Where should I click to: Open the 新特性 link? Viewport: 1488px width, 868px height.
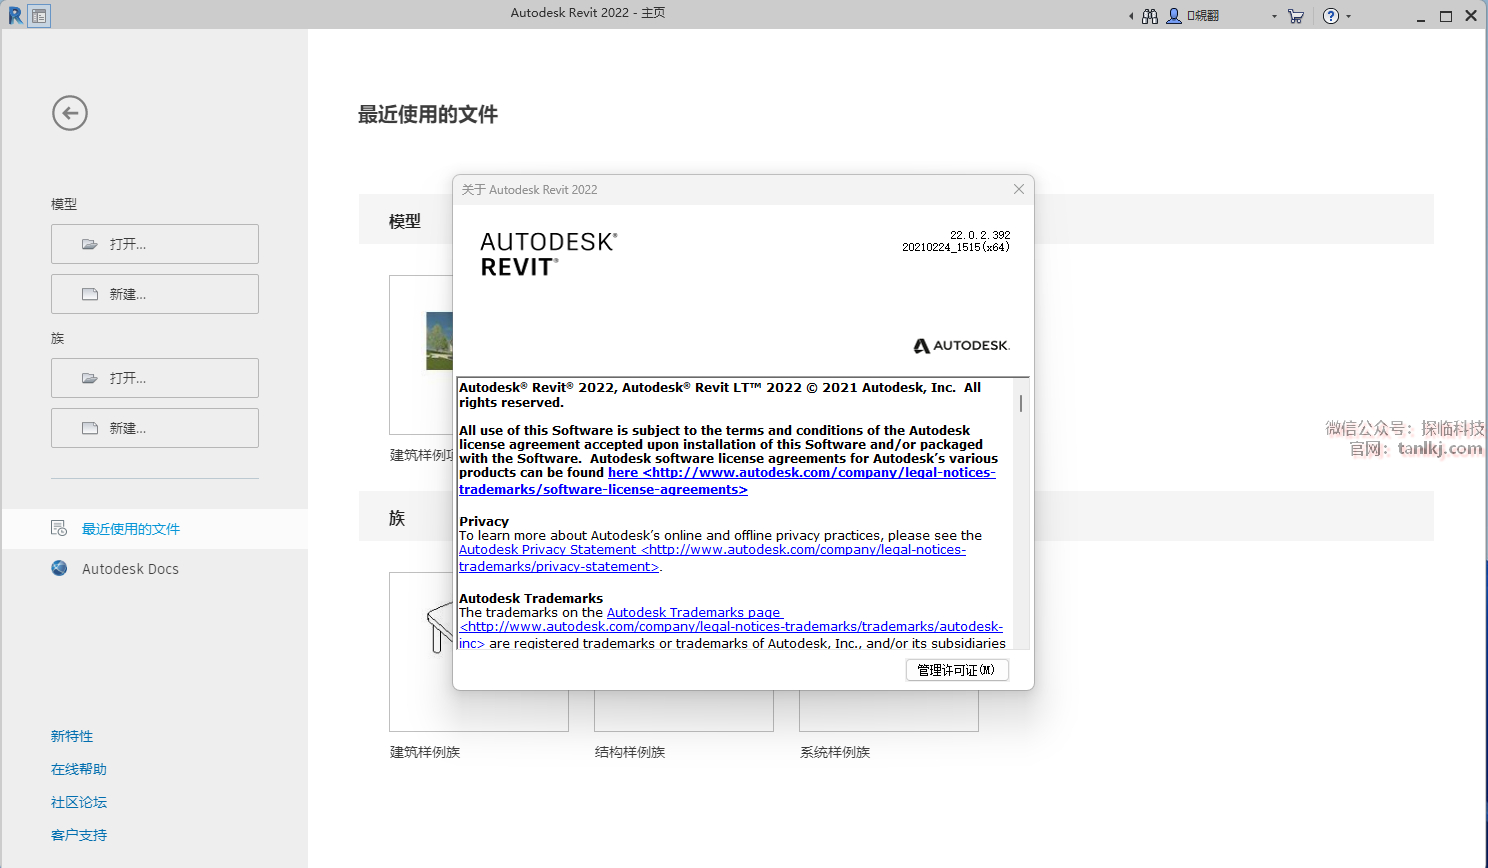(72, 736)
